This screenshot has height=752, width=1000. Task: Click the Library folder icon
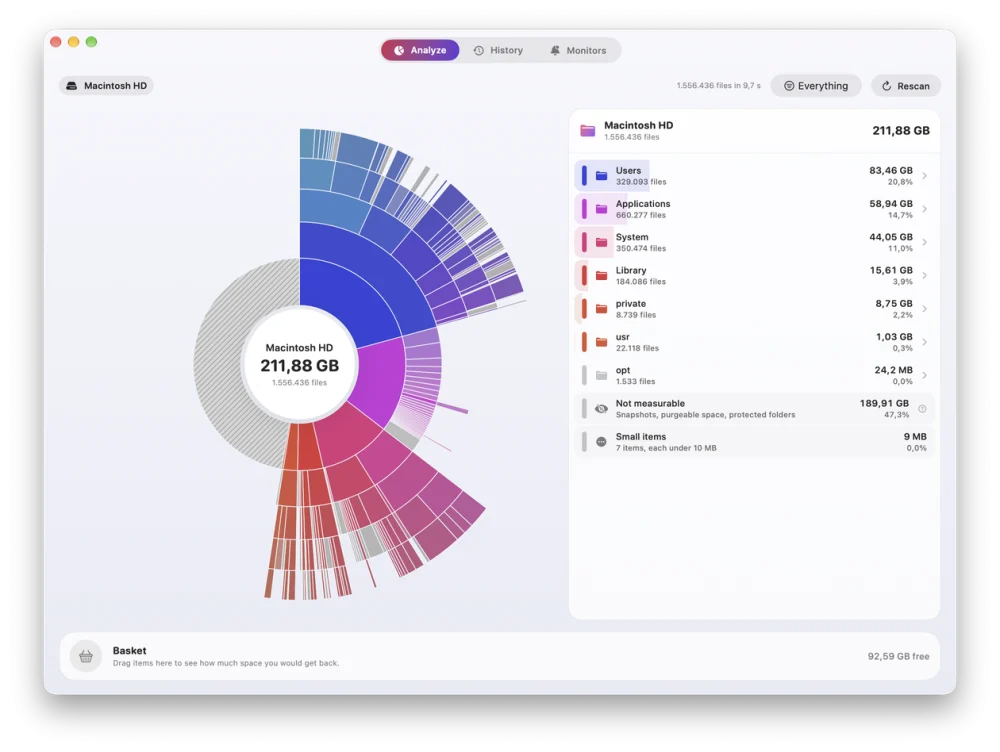coord(601,276)
